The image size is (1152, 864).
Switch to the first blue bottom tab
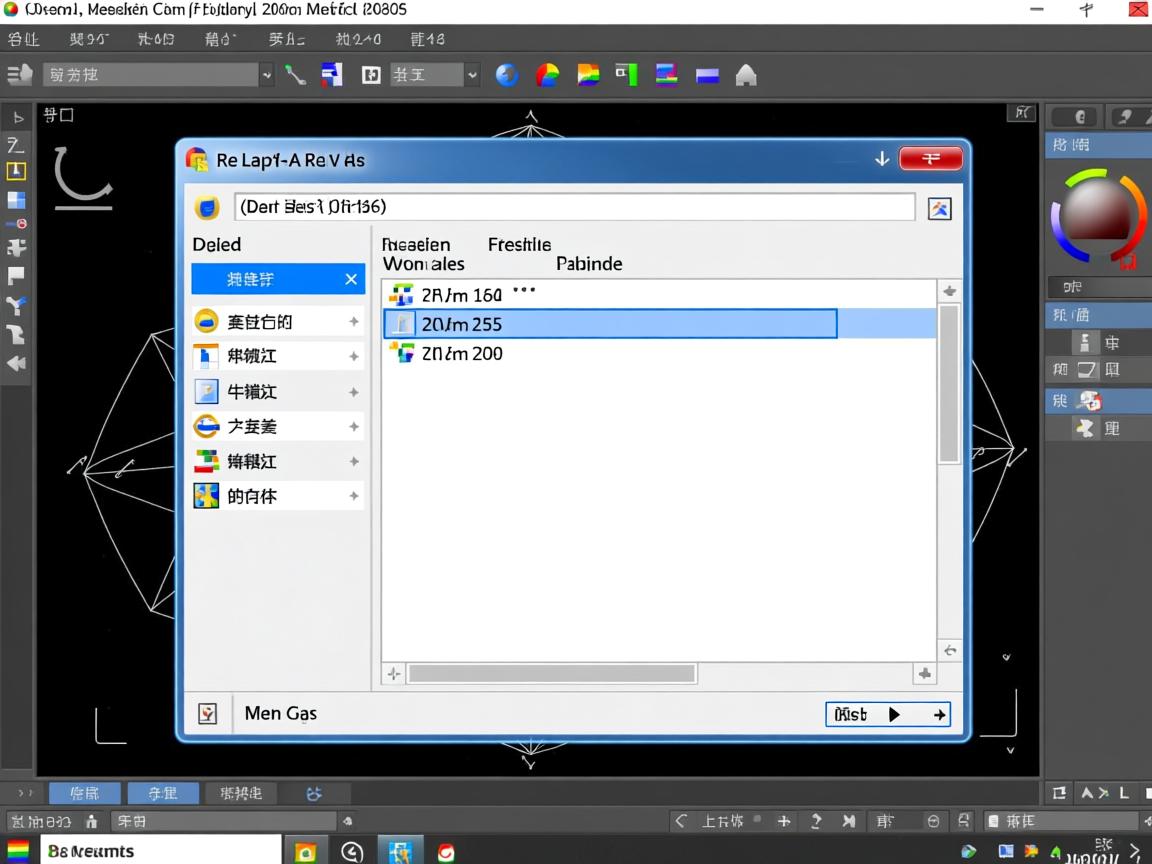pyautogui.click(x=84, y=793)
